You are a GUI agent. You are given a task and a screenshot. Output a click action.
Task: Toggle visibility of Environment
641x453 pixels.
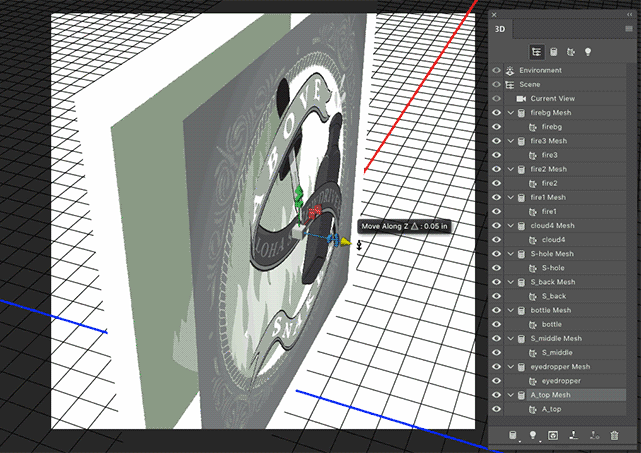point(496,70)
